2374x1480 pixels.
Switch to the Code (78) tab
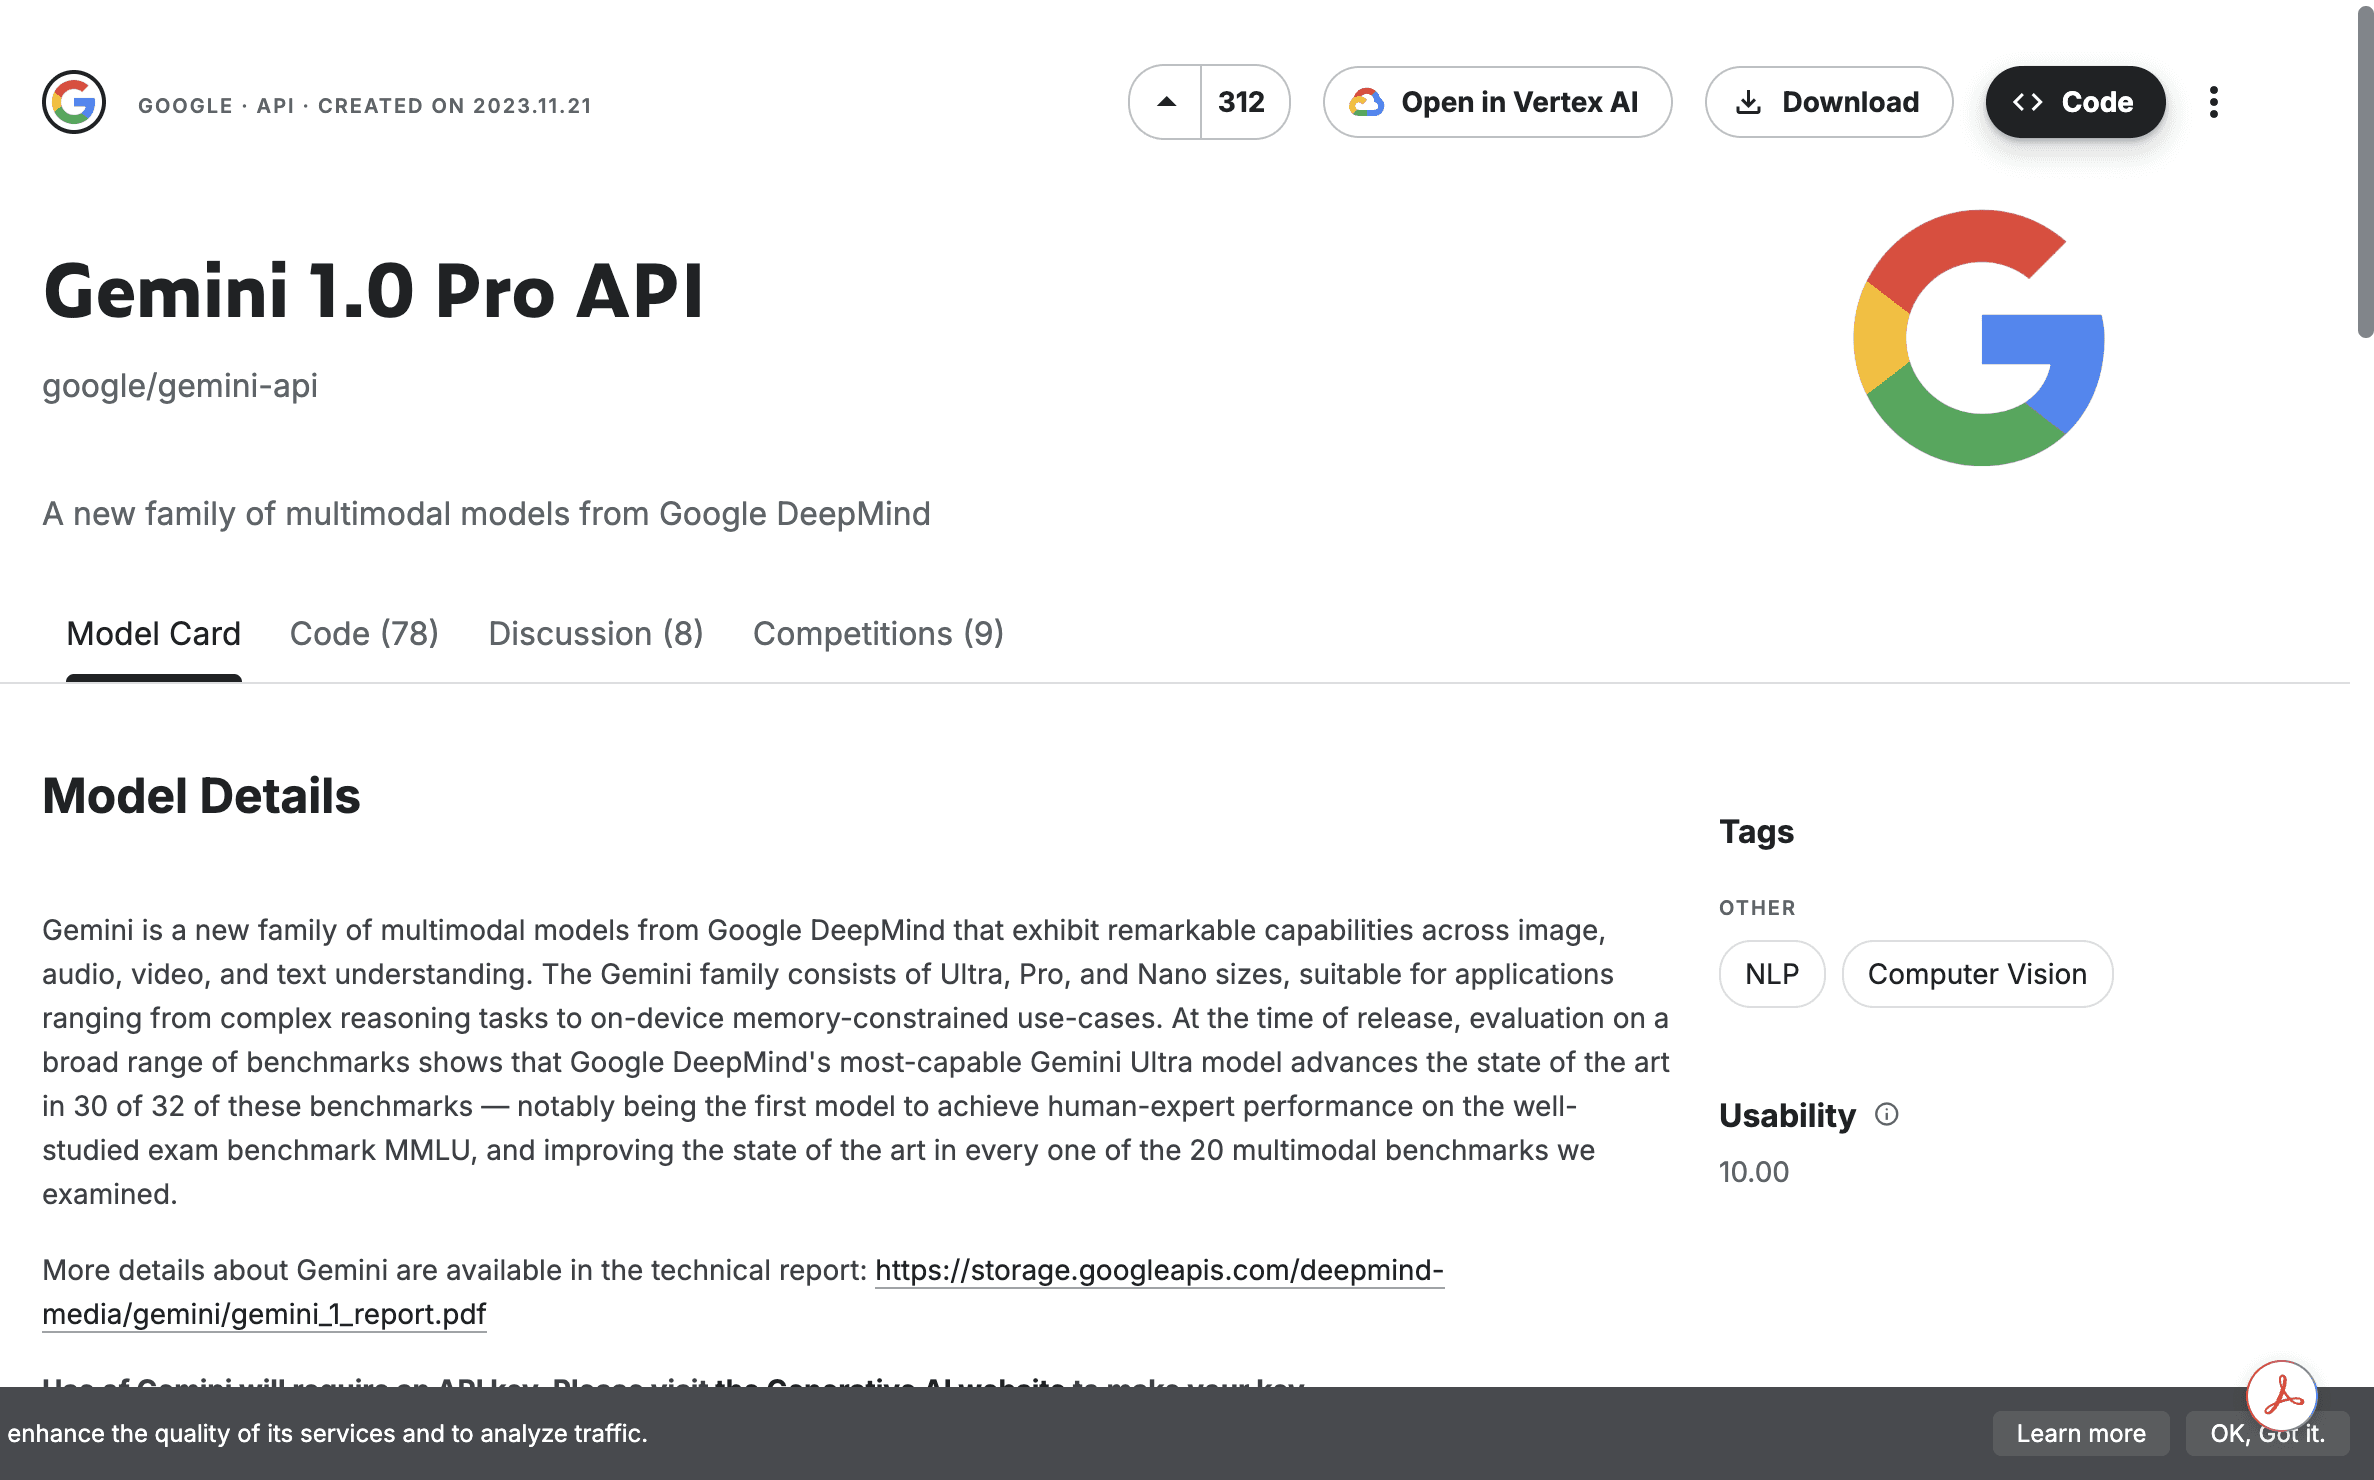point(364,633)
